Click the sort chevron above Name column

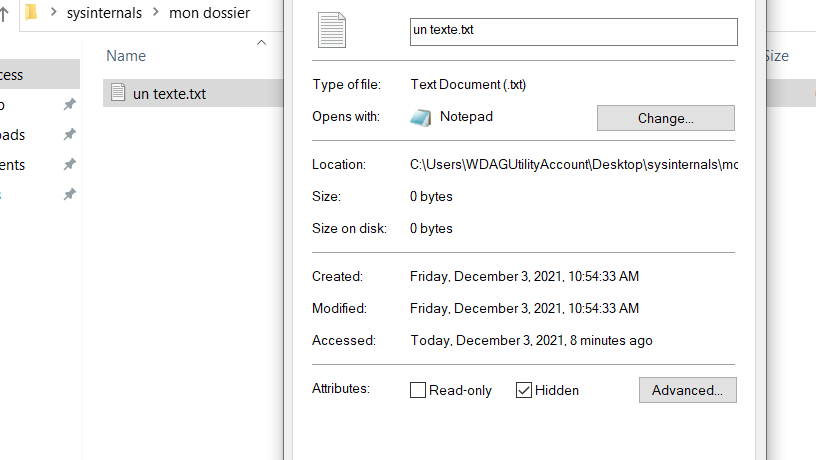click(x=262, y=43)
